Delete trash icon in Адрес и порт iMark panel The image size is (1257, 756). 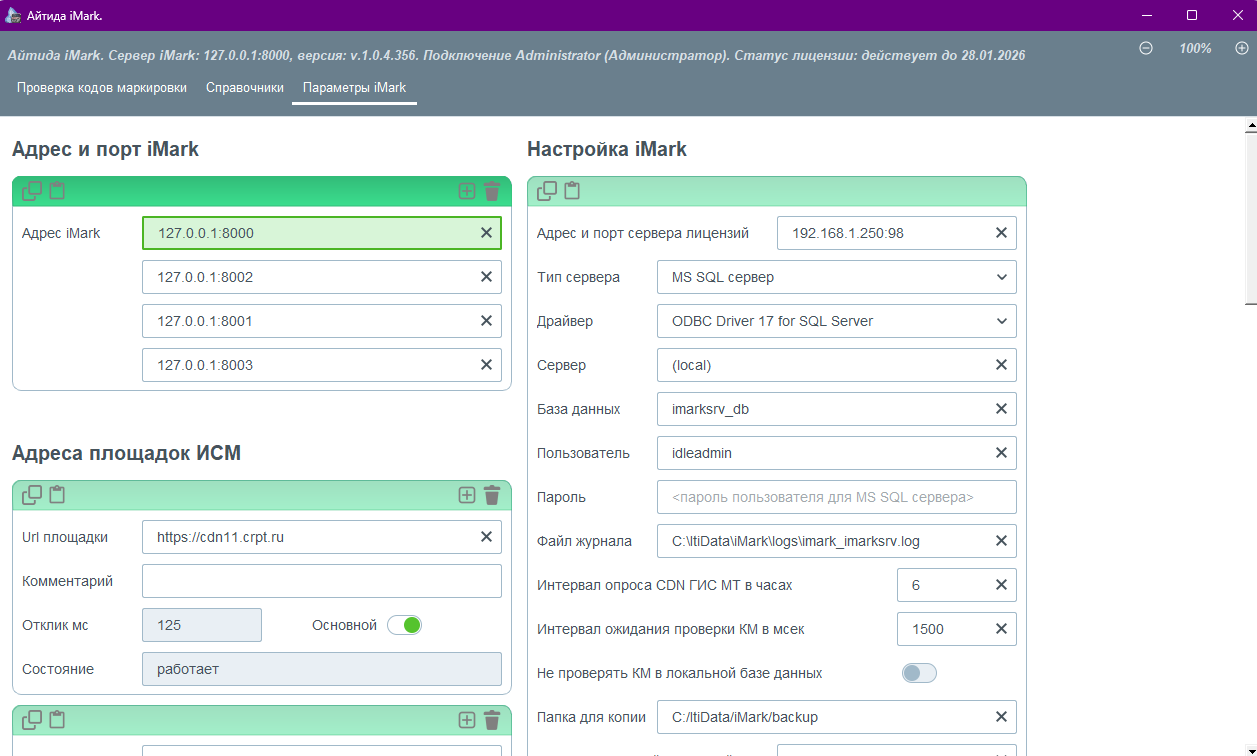pyautogui.click(x=492, y=191)
